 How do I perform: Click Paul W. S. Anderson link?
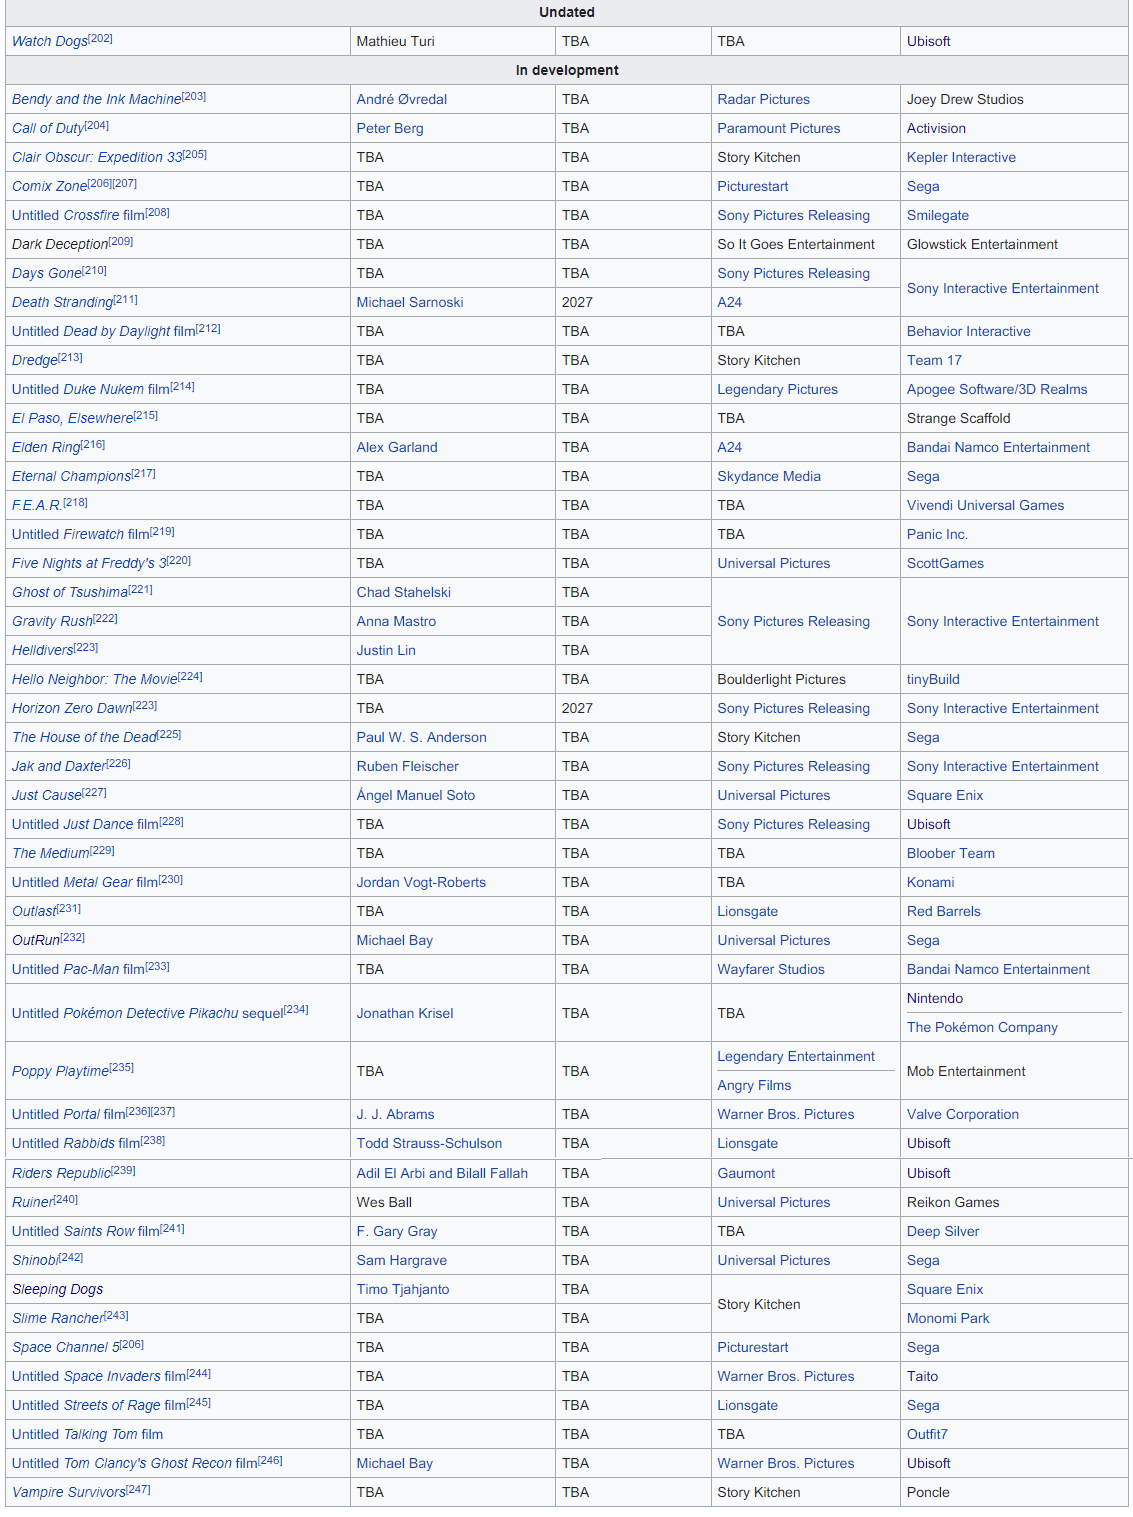click(421, 738)
